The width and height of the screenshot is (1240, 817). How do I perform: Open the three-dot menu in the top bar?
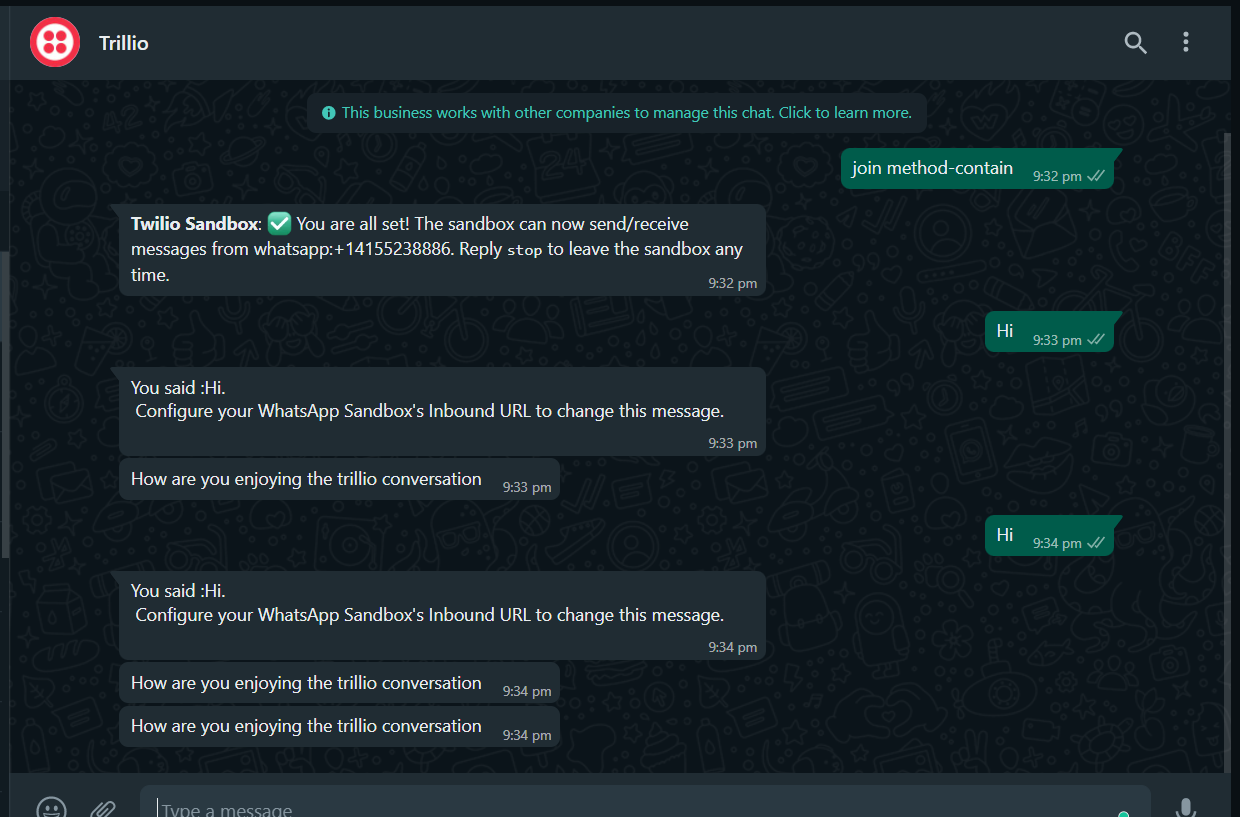click(x=1186, y=43)
